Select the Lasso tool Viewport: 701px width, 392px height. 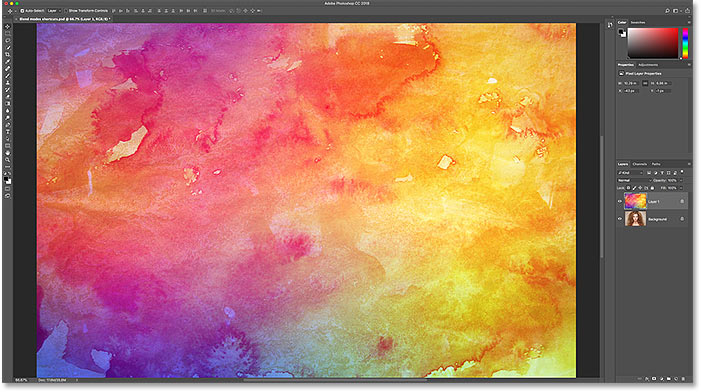tap(8, 41)
